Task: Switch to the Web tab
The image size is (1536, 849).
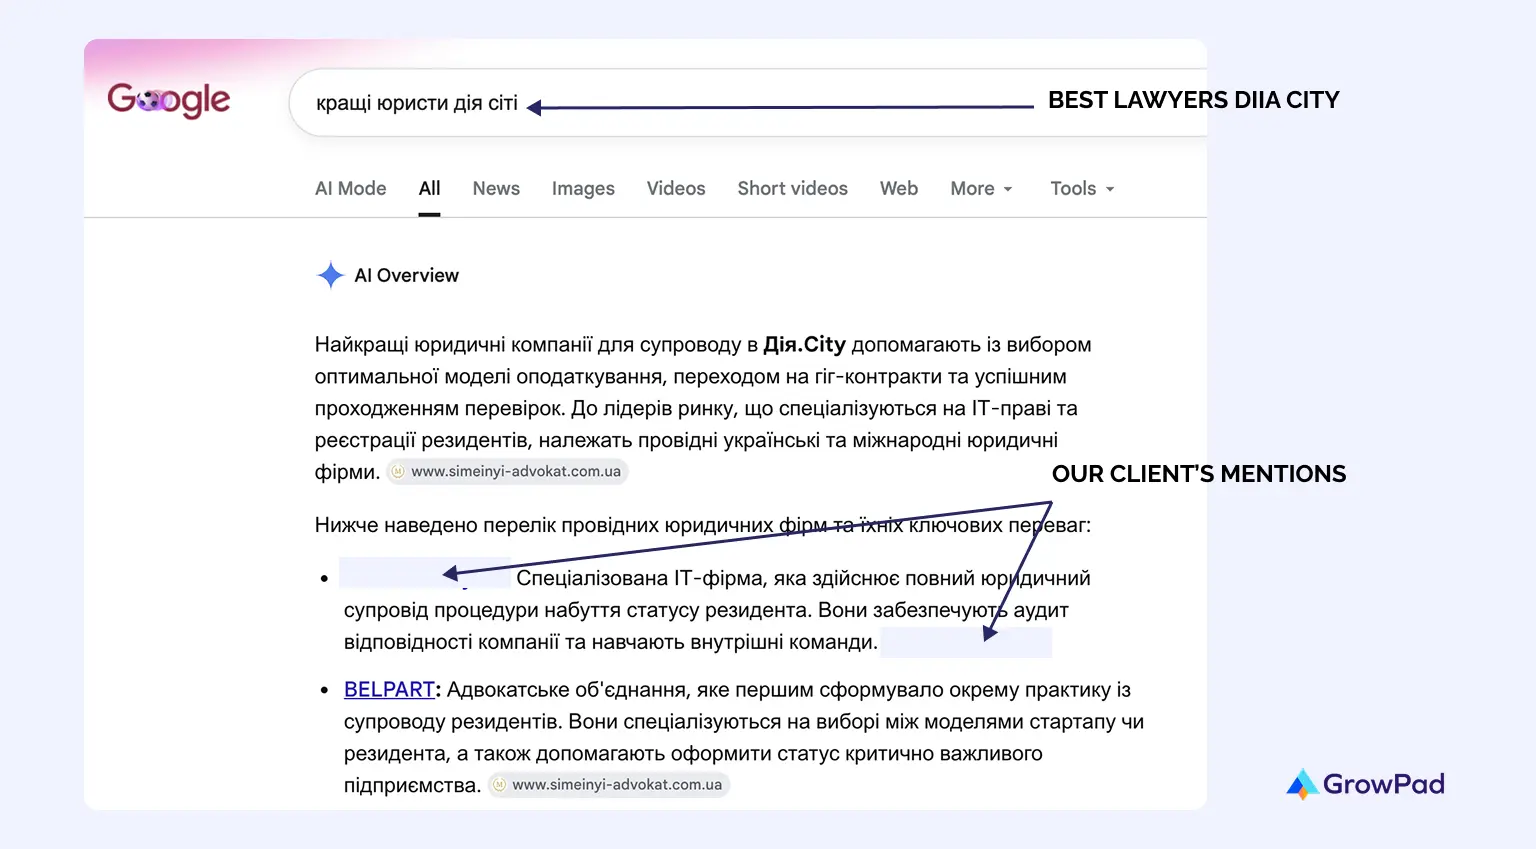Action: click(899, 188)
